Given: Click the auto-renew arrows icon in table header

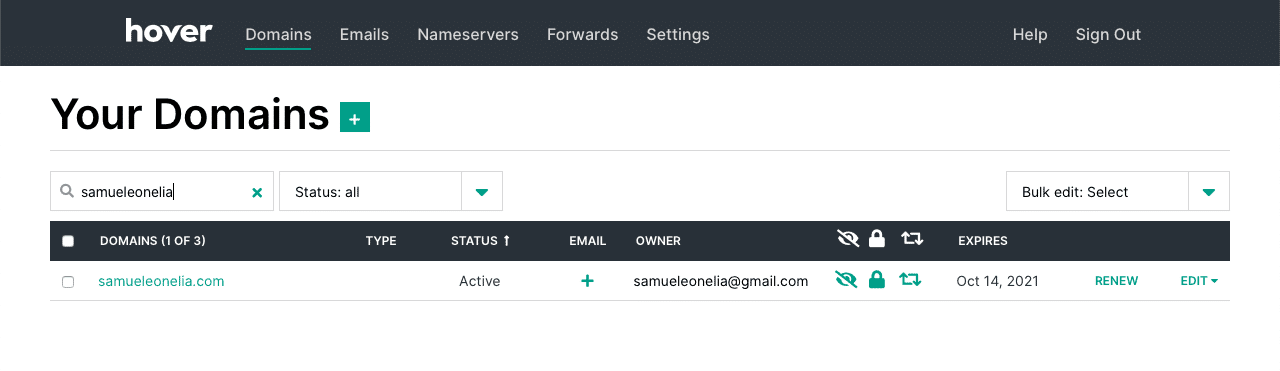Looking at the screenshot, I should (x=911, y=239).
